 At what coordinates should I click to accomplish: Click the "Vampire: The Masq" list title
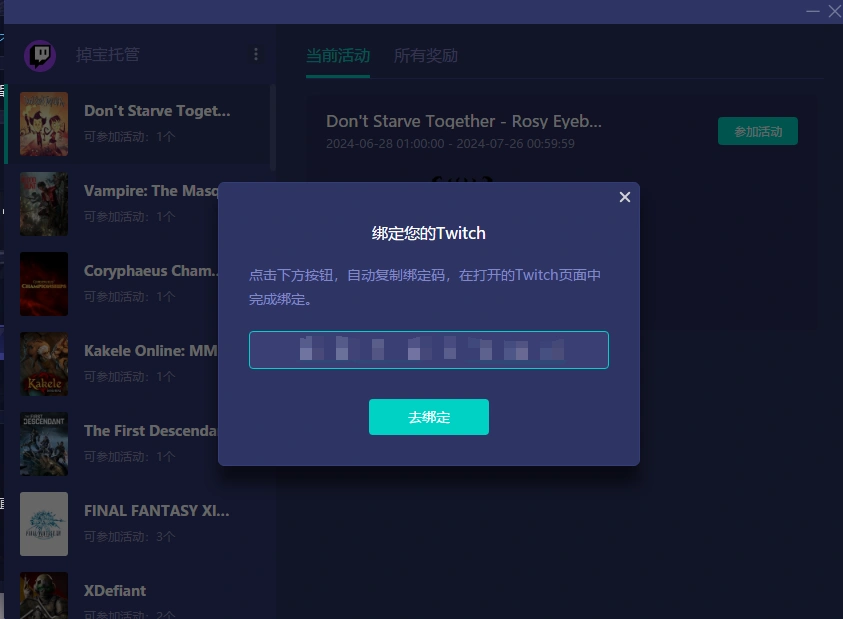(151, 191)
